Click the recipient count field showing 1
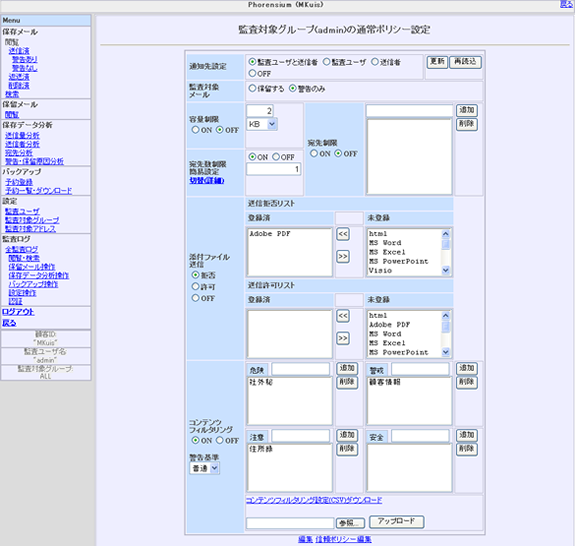Image resolution: width=575 pixels, height=546 pixels. (274, 169)
